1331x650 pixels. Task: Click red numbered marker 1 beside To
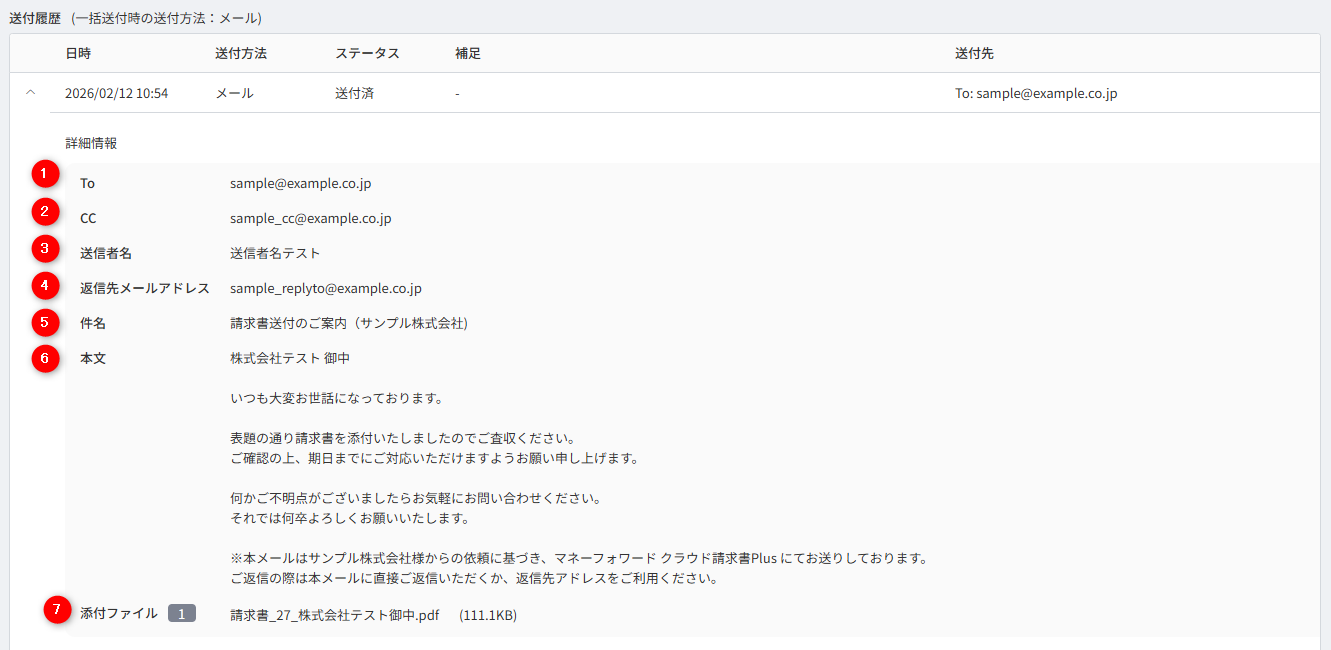coord(45,175)
